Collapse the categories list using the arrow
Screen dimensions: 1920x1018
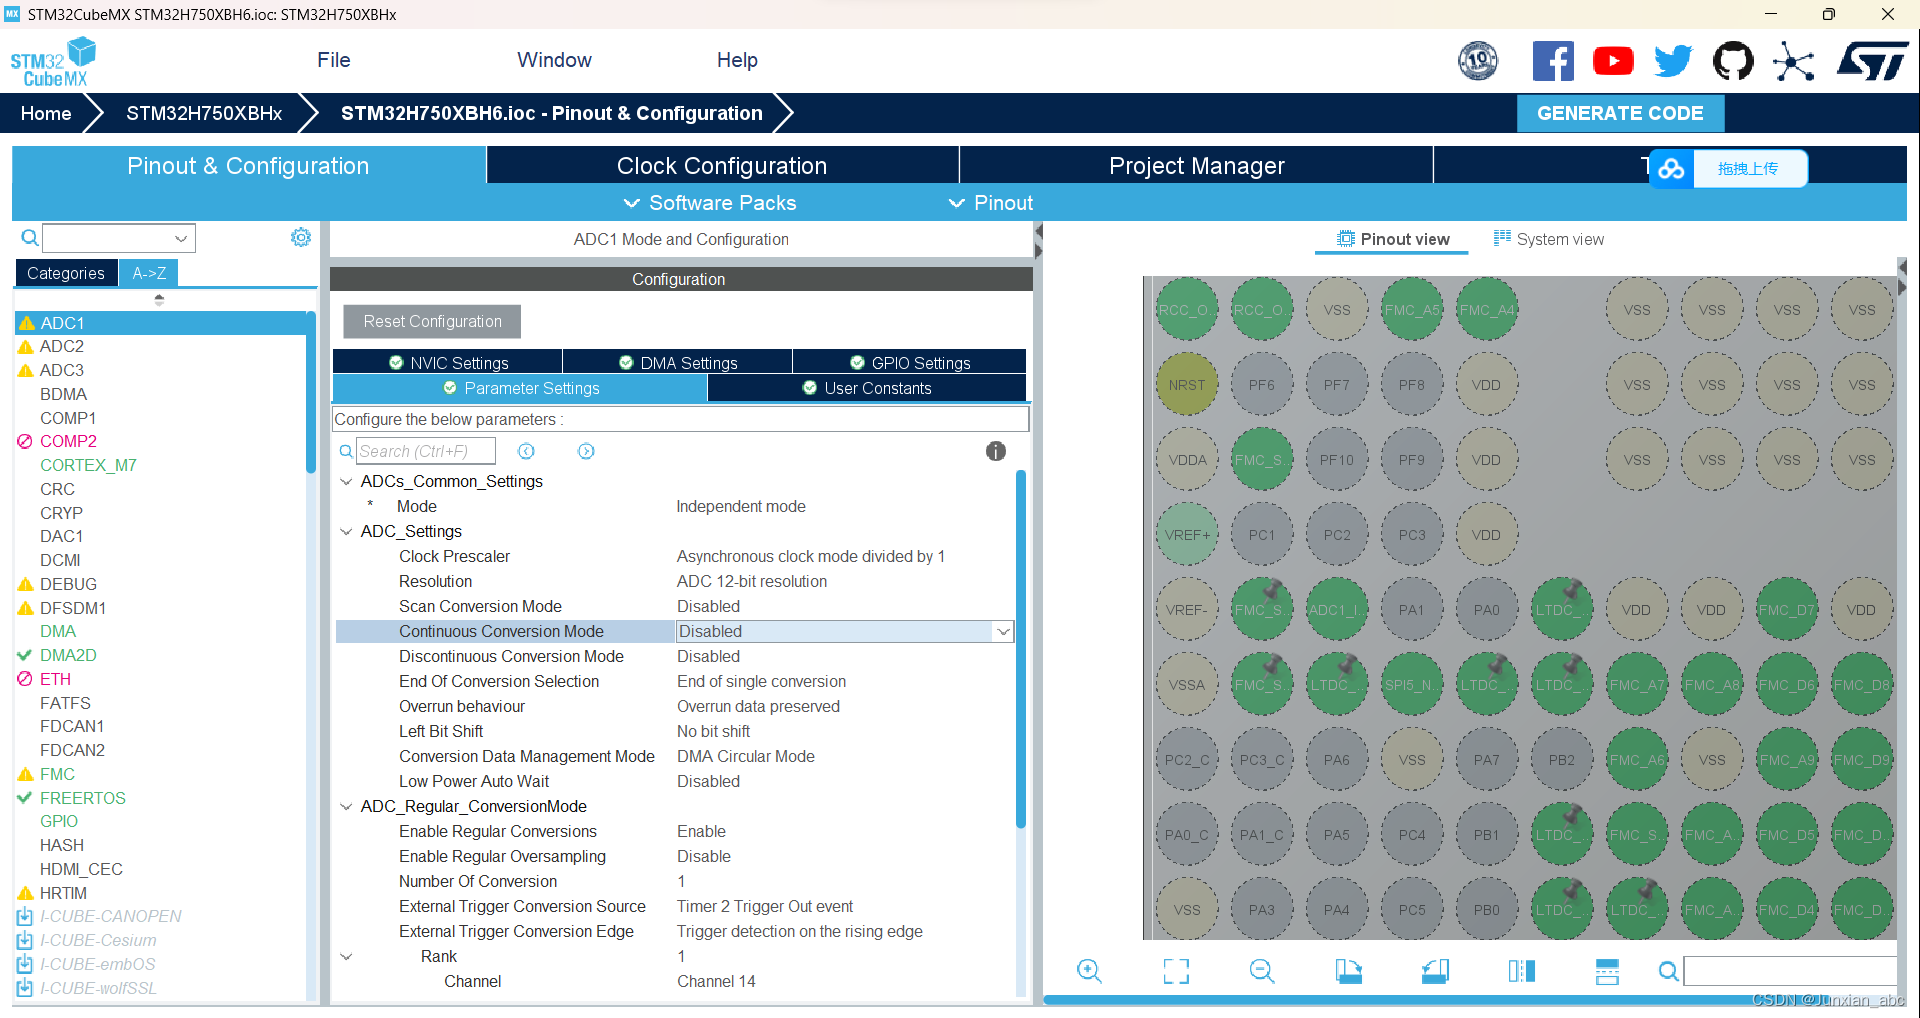click(159, 299)
